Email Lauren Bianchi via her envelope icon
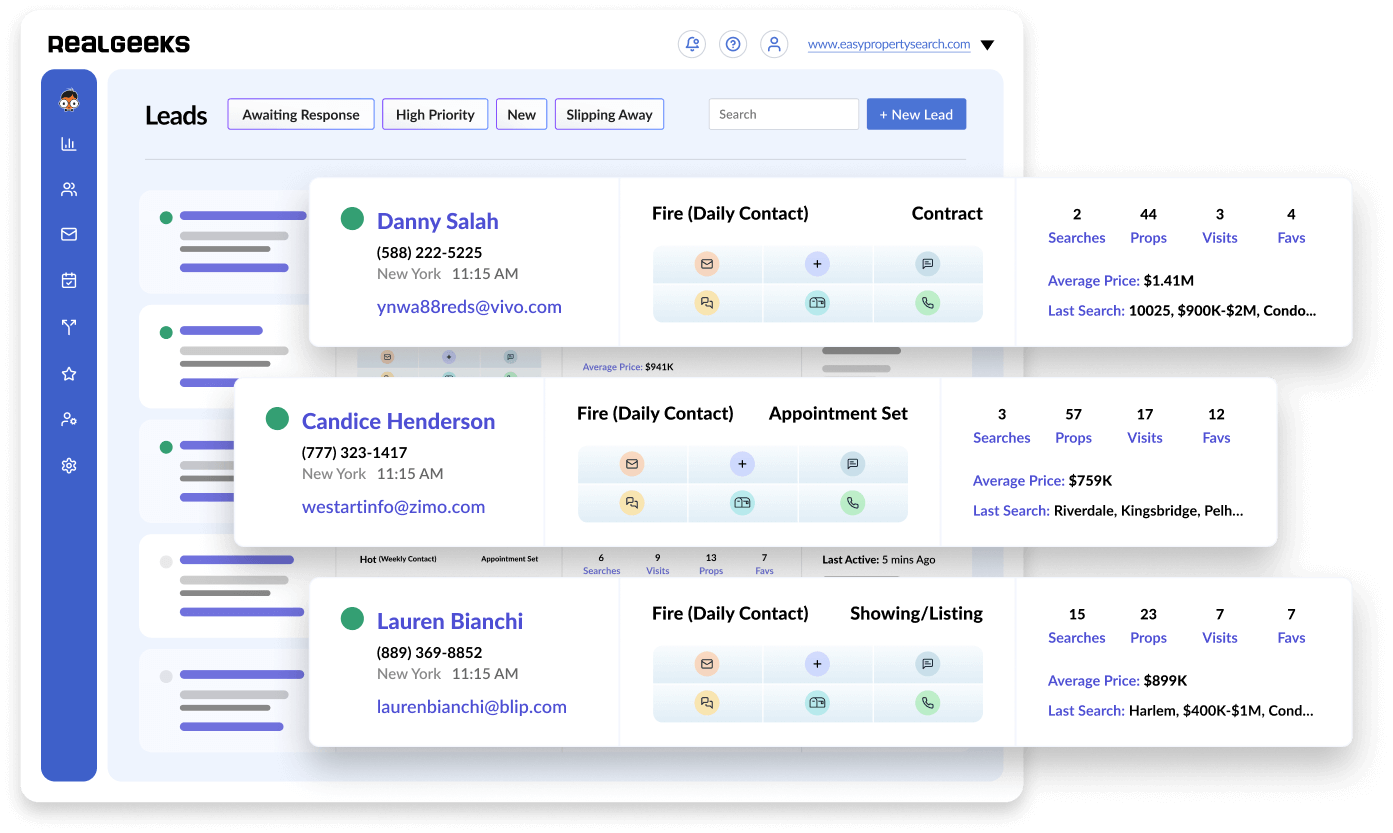 707,663
